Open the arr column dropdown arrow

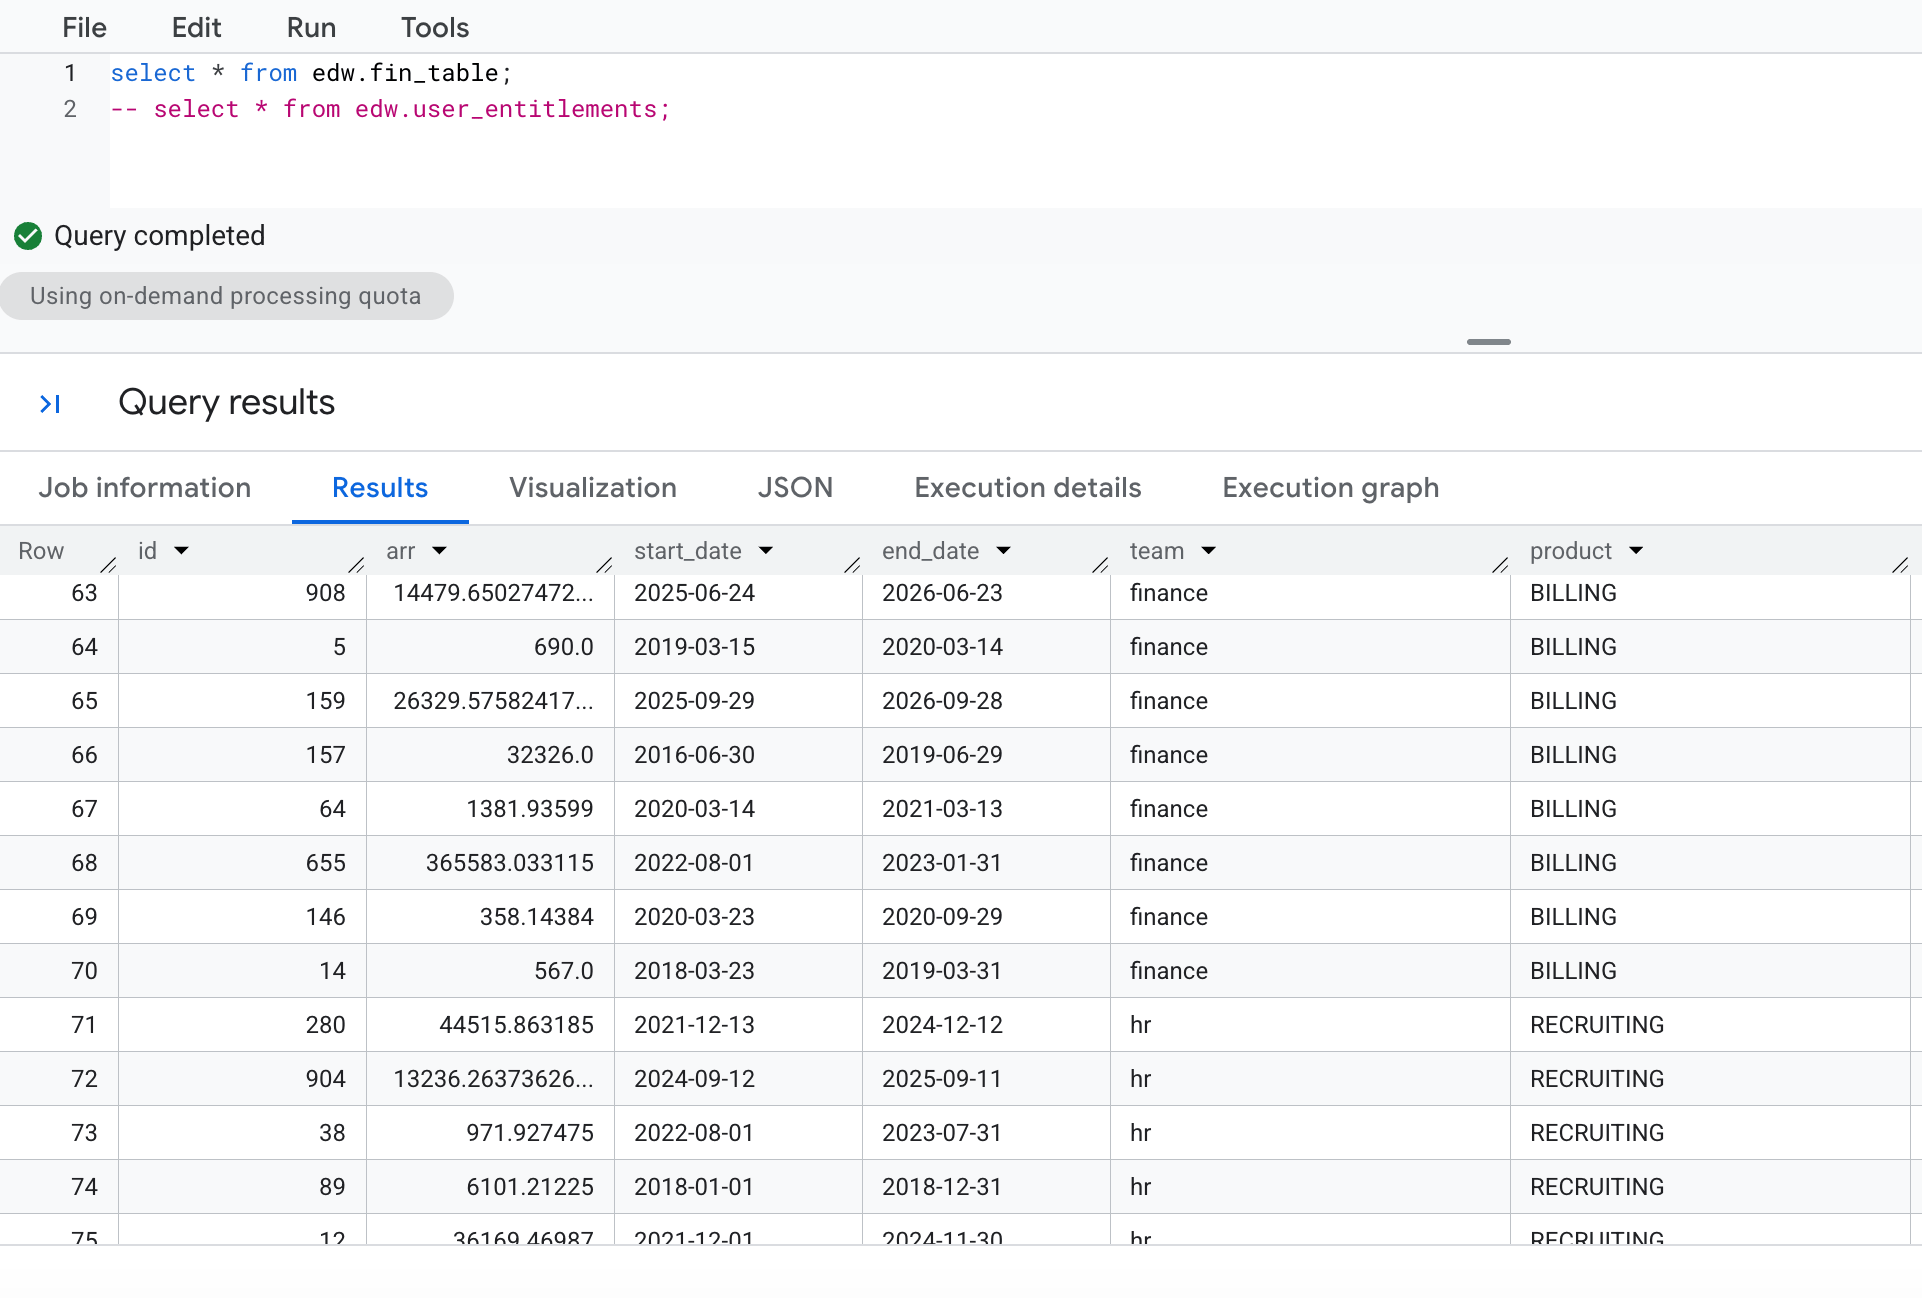(440, 551)
